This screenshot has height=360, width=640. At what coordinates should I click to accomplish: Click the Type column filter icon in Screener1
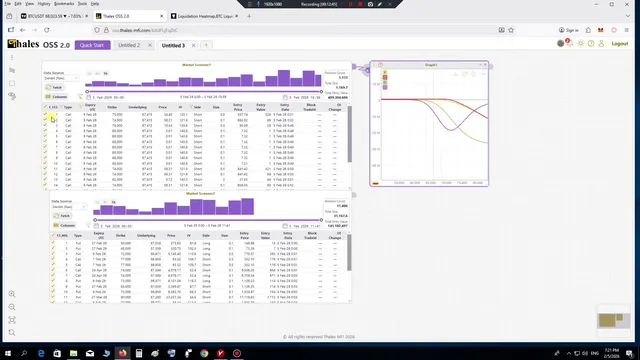61,107
